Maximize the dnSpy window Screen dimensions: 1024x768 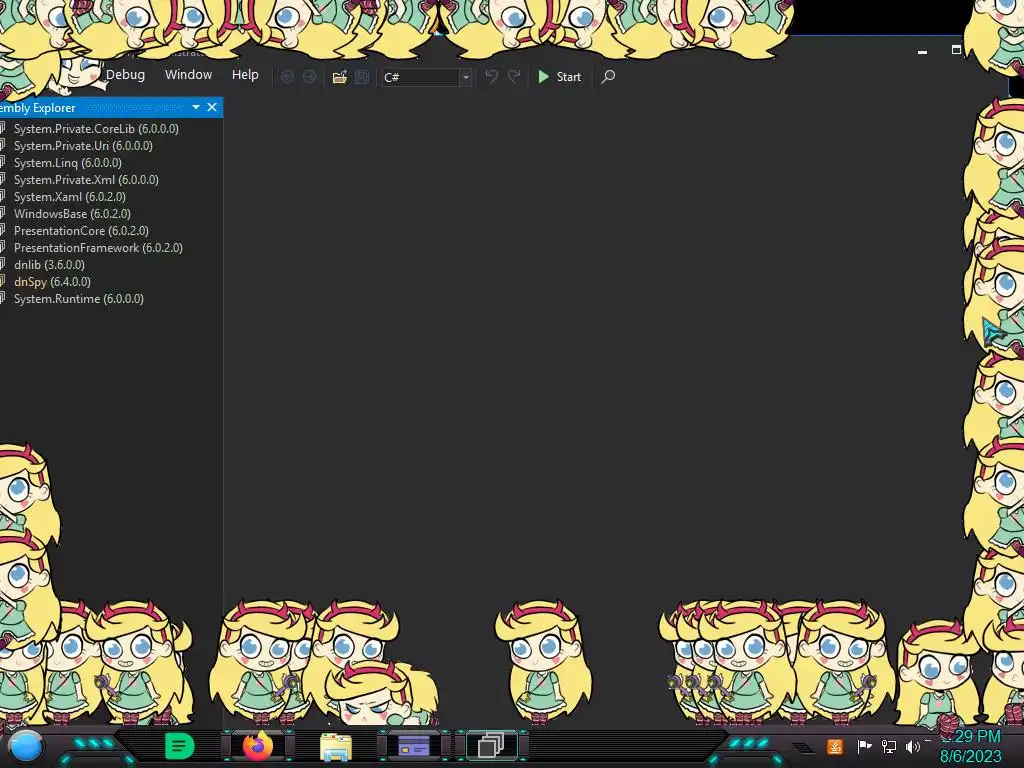(956, 50)
